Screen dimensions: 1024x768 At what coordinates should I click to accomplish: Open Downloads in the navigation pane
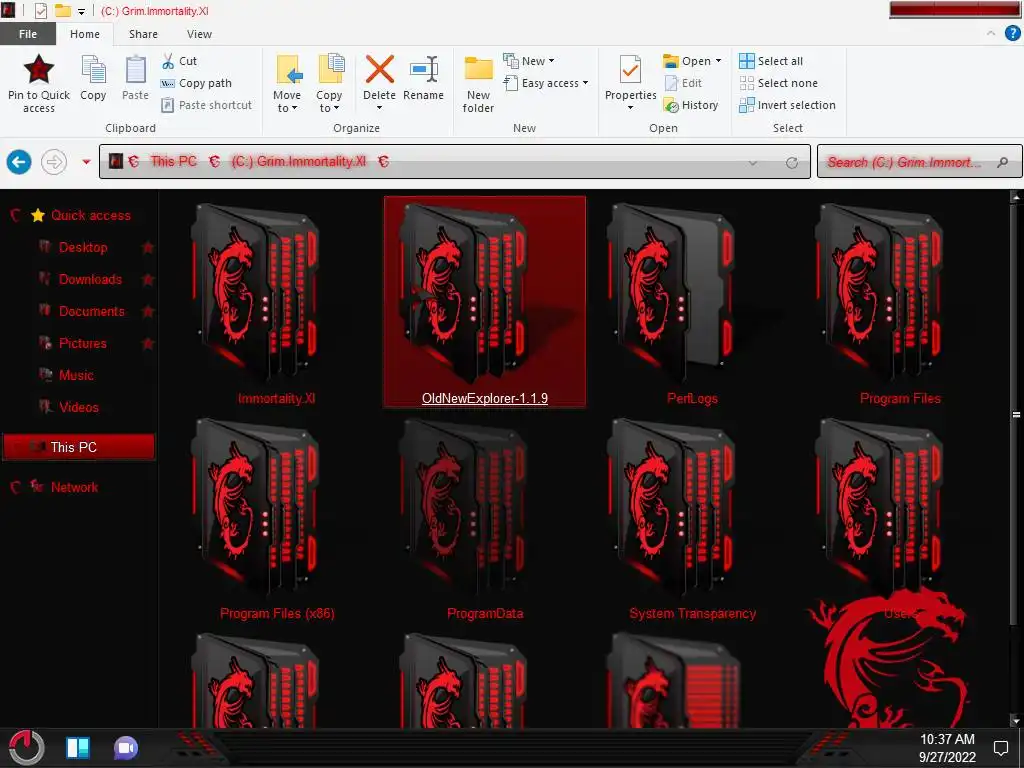coord(90,279)
